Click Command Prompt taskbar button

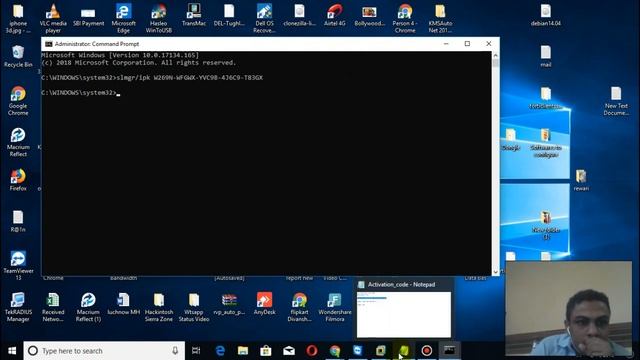tap(449, 351)
